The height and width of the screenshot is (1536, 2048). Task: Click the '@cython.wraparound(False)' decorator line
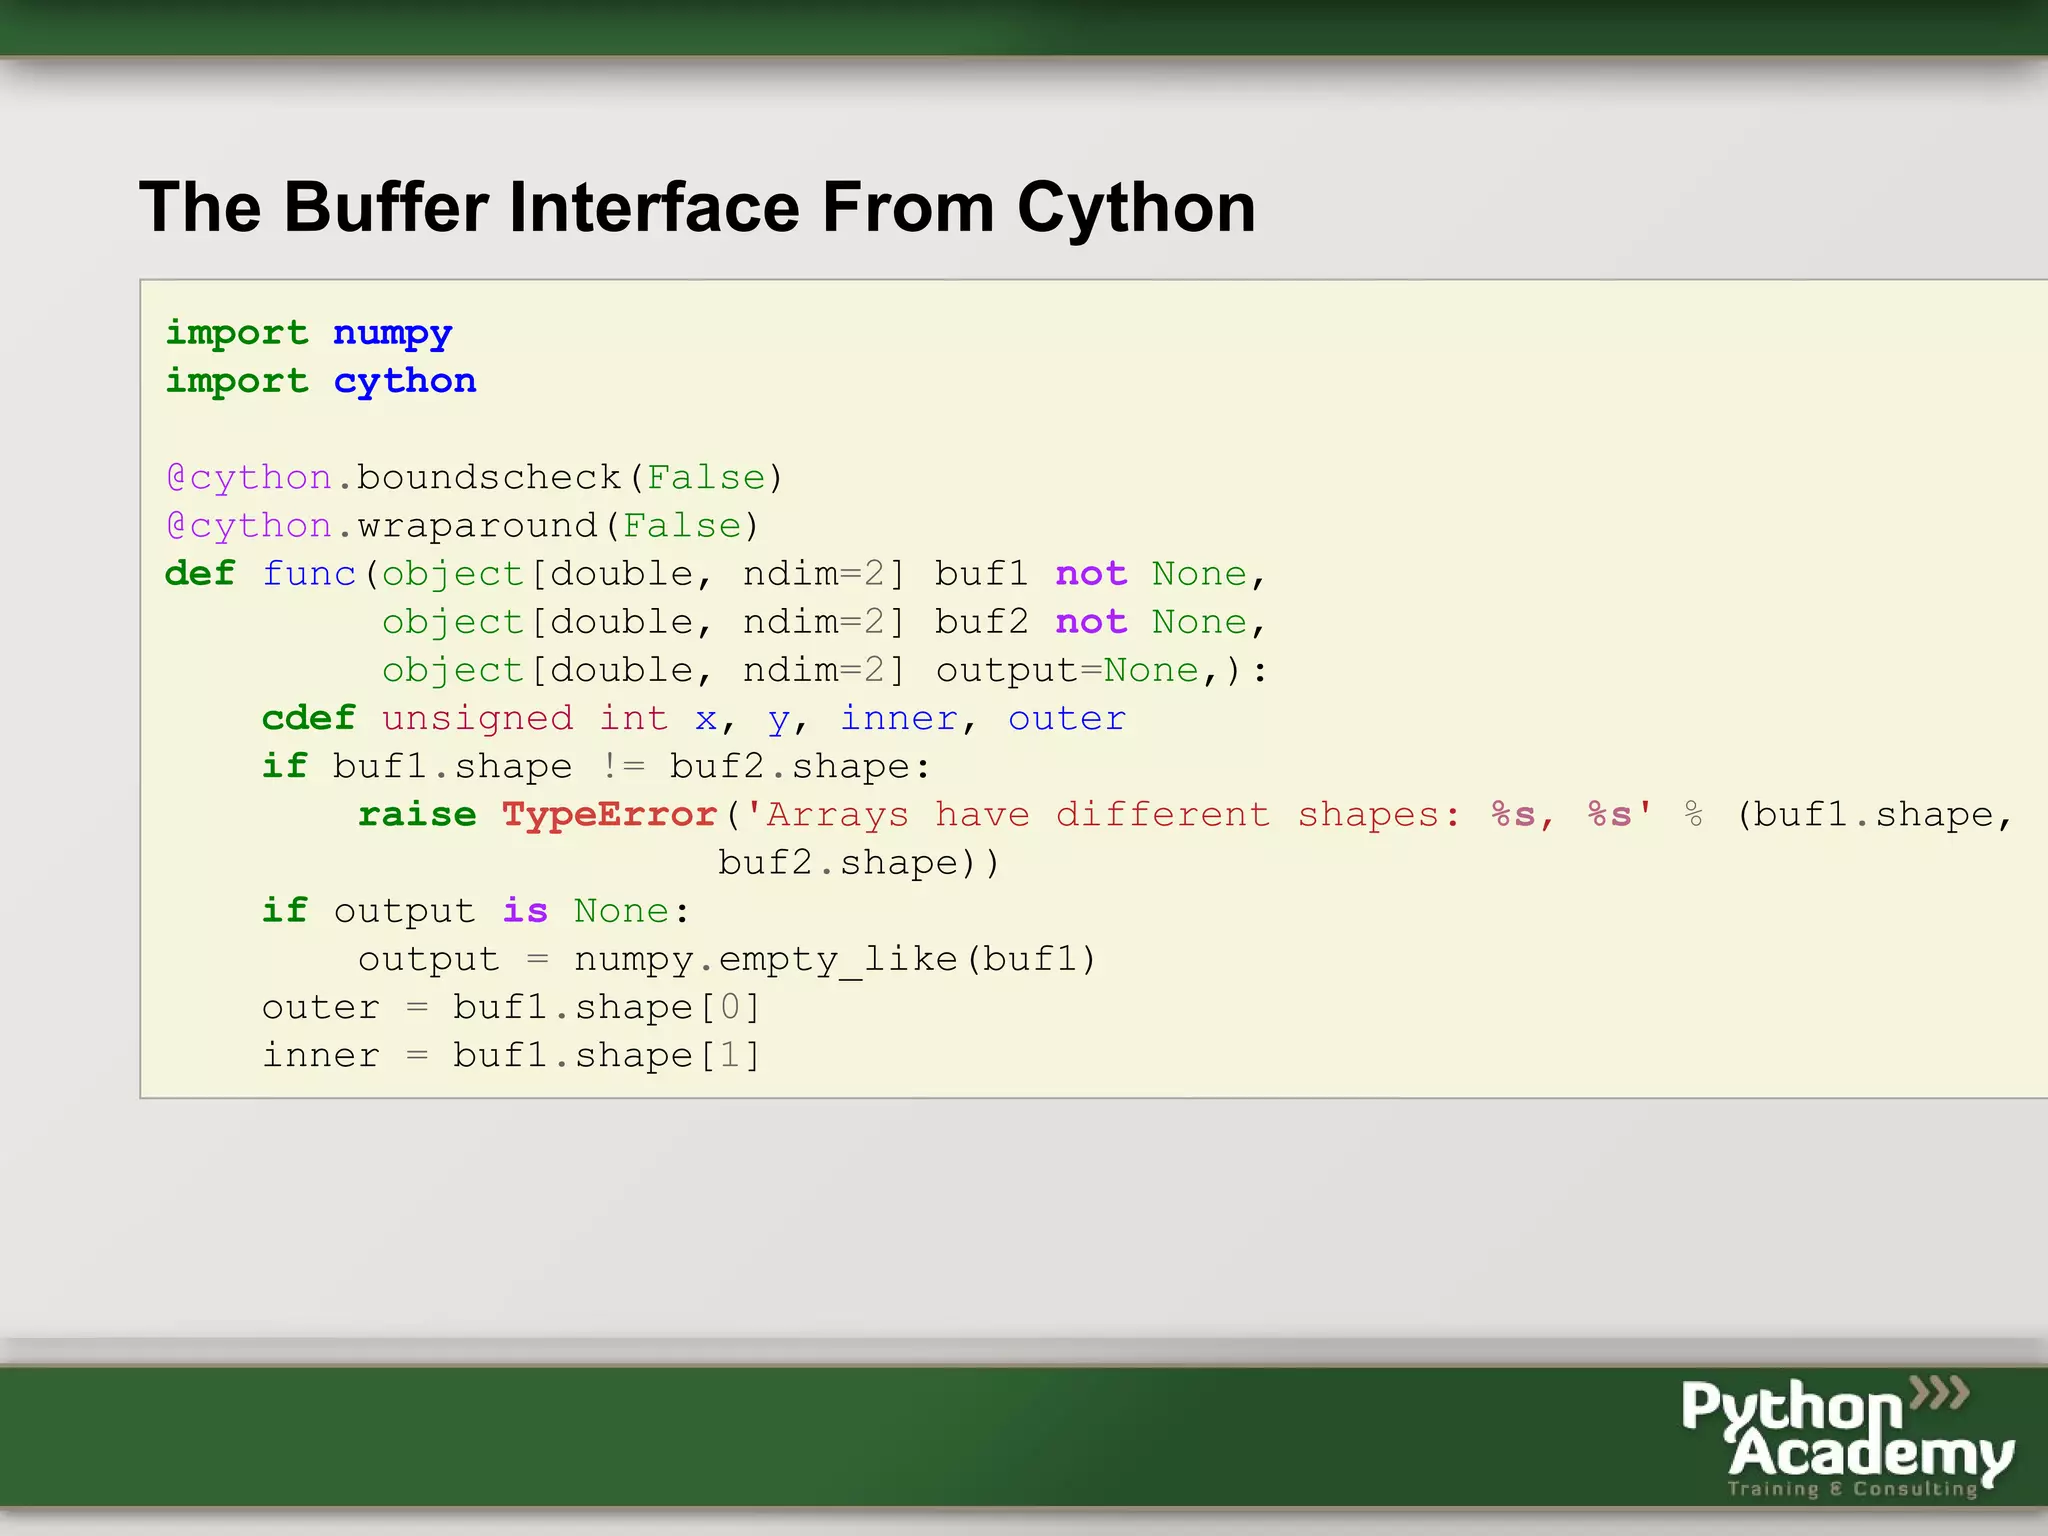[x=462, y=525]
